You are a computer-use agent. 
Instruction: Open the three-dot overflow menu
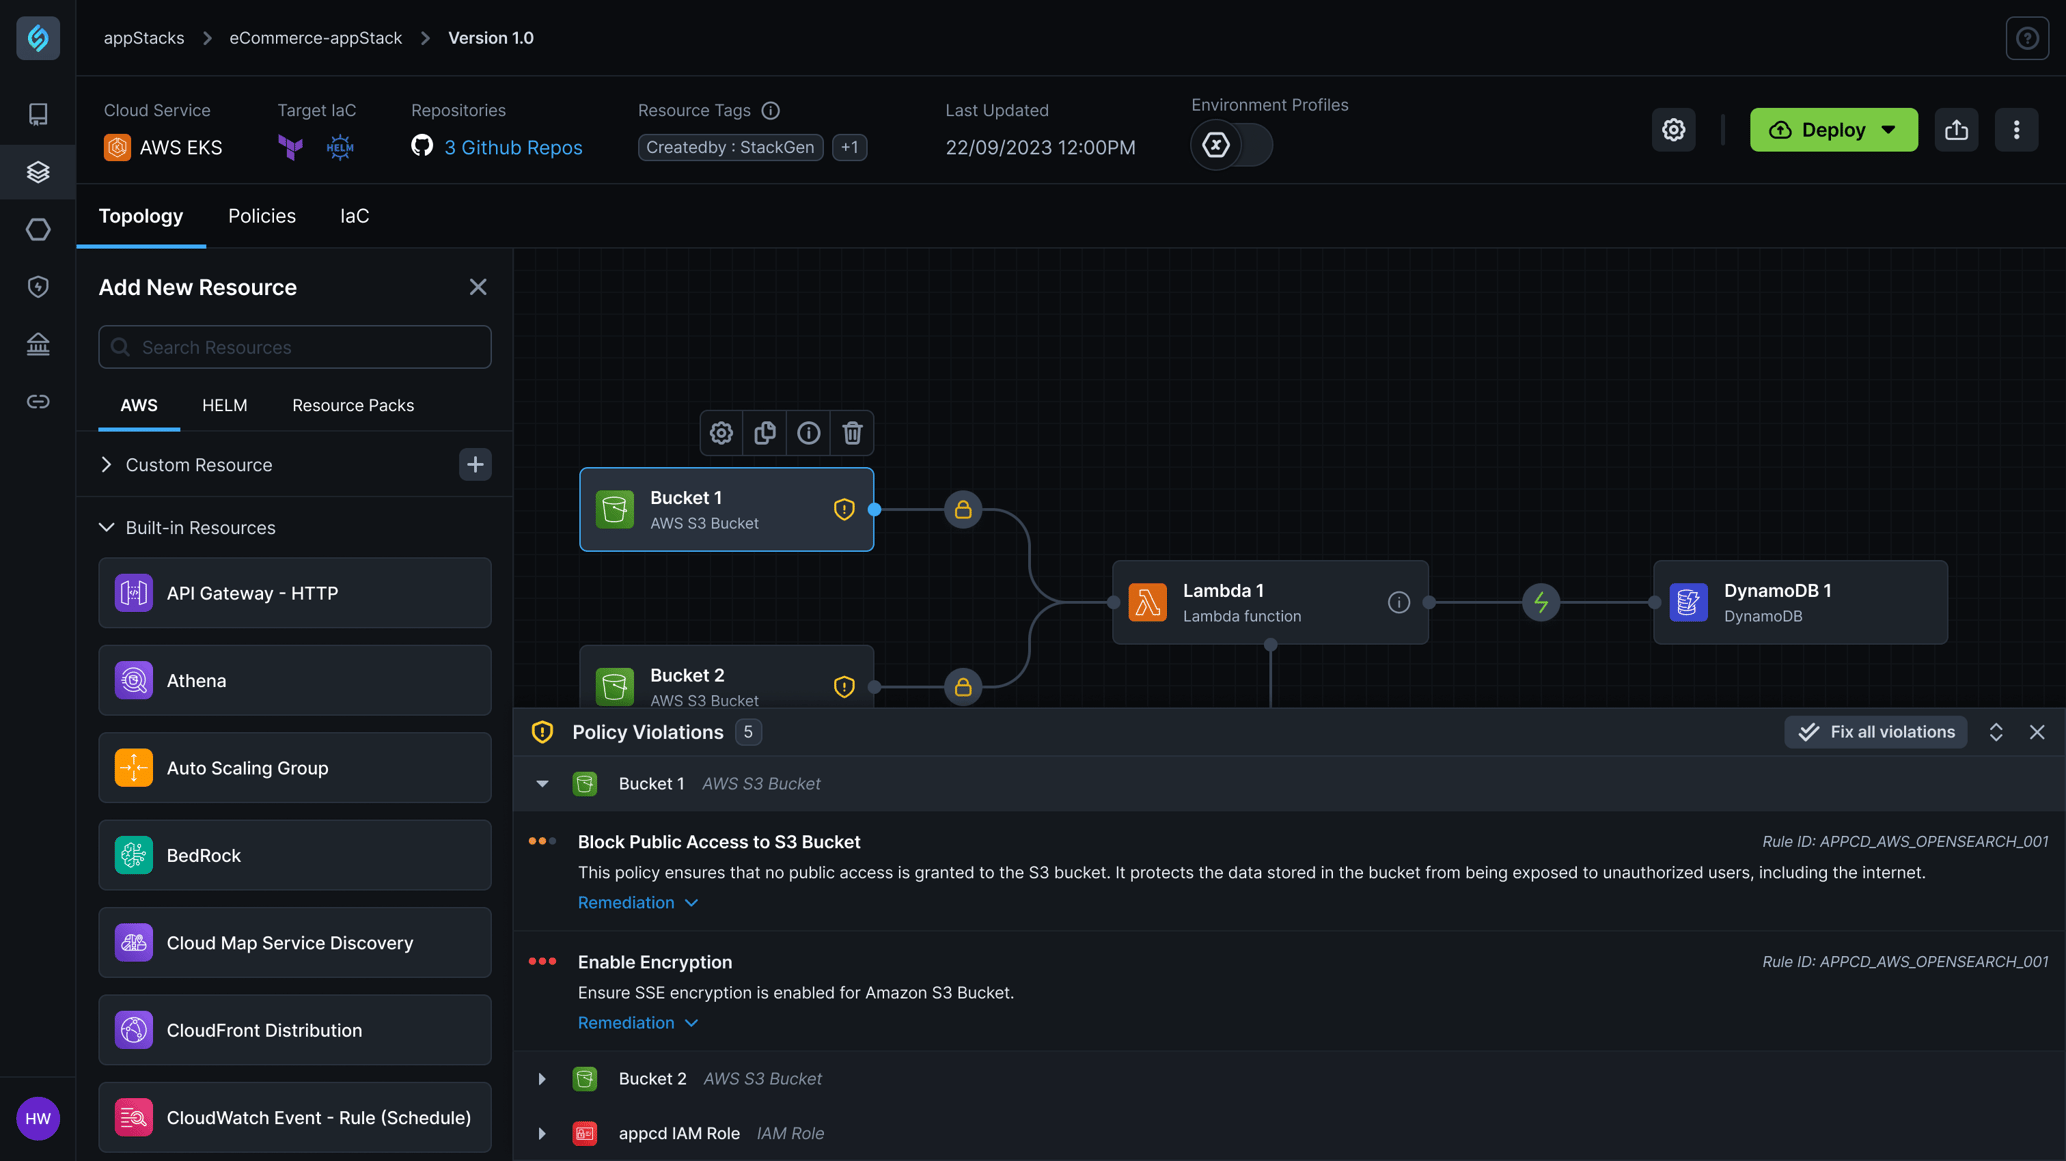2017,129
